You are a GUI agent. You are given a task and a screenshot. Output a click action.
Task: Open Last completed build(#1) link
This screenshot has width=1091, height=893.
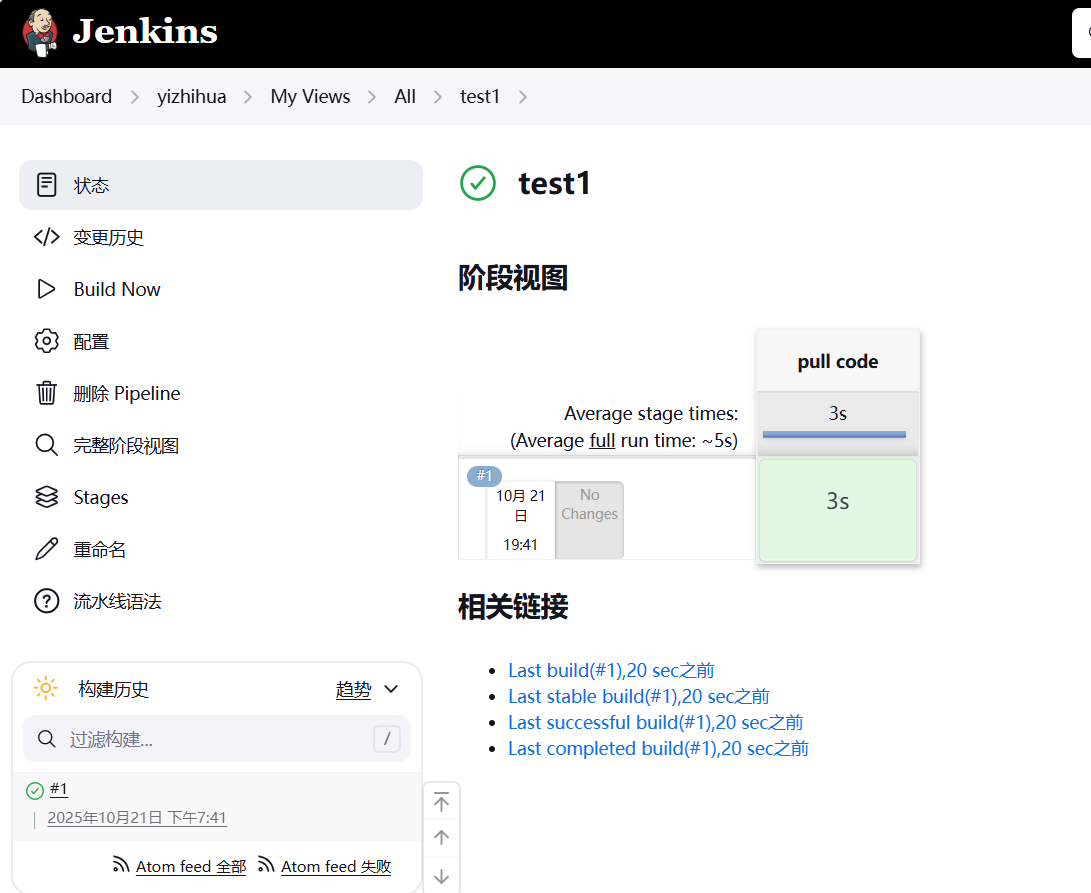pyautogui.click(x=658, y=748)
